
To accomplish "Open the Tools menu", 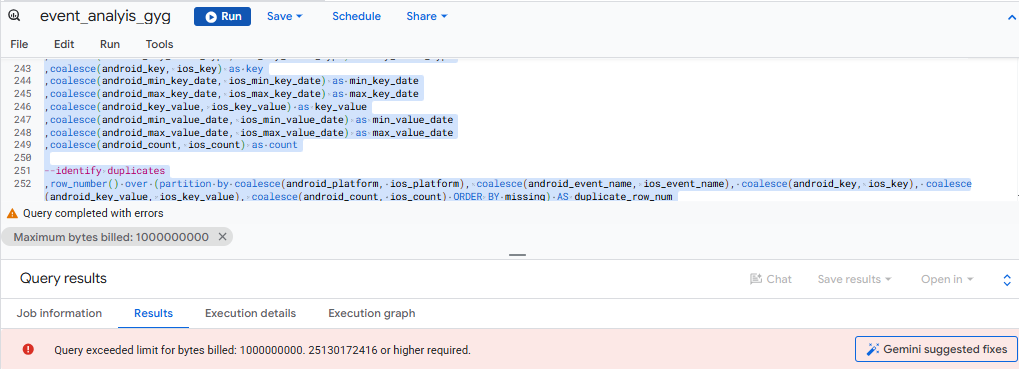I will click(x=159, y=44).
